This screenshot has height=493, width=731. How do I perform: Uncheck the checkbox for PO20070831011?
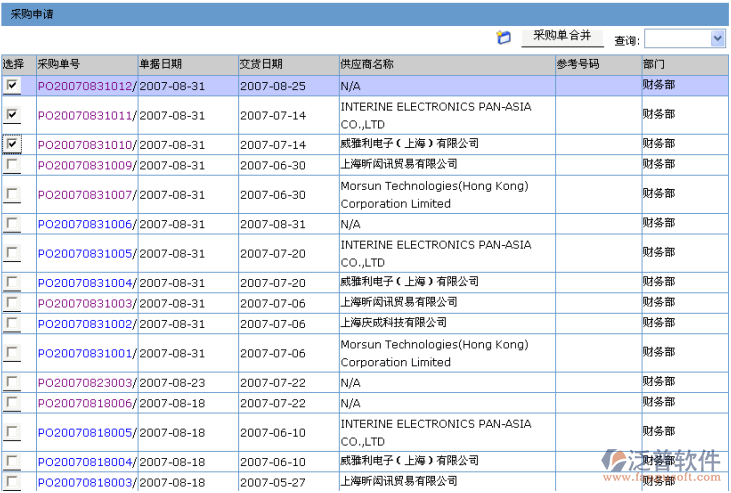(12, 115)
